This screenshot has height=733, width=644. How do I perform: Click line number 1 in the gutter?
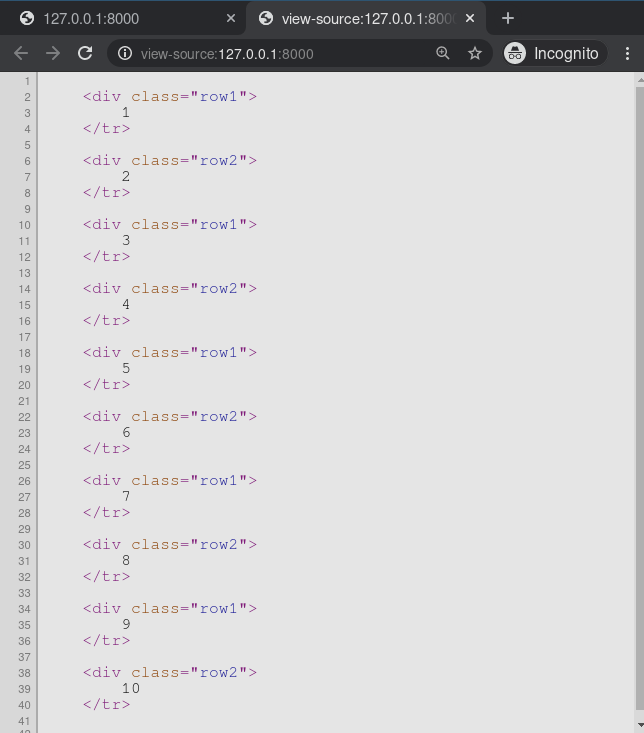point(28,81)
